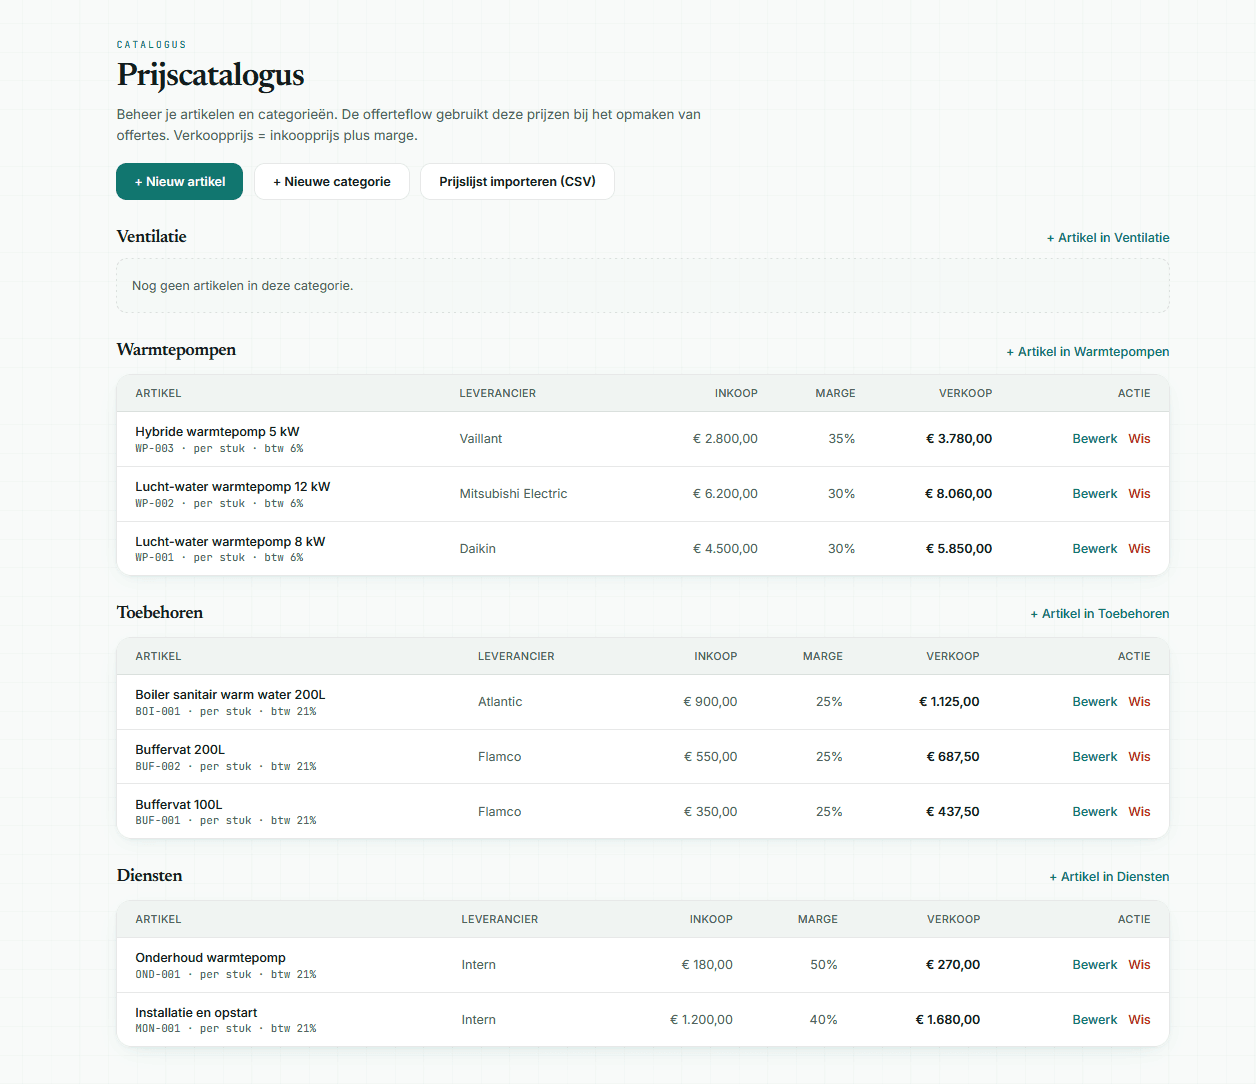Click article name Onderhoud warmtepomp
The width and height of the screenshot is (1256, 1084).
tap(211, 958)
